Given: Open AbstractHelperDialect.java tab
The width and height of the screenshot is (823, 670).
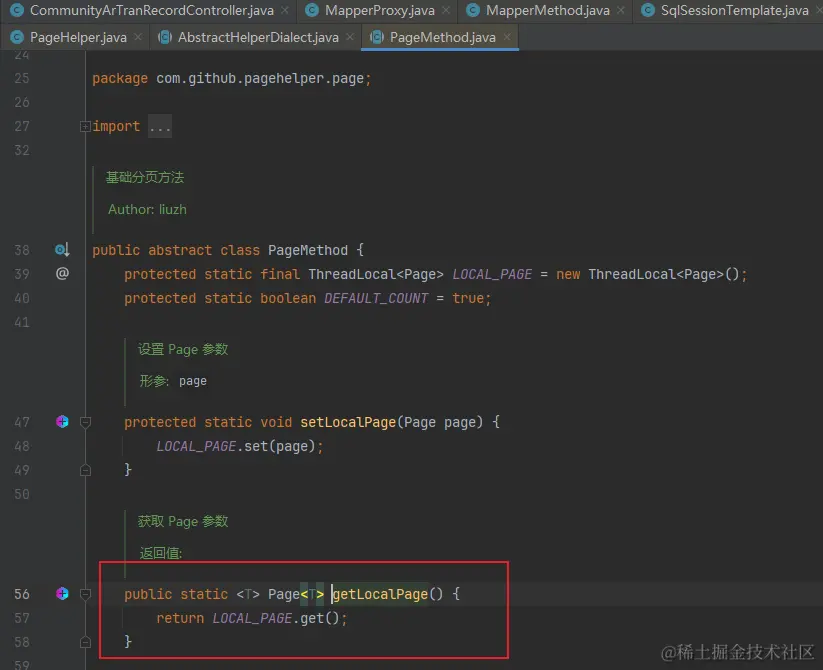Looking at the screenshot, I should (x=258, y=38).
